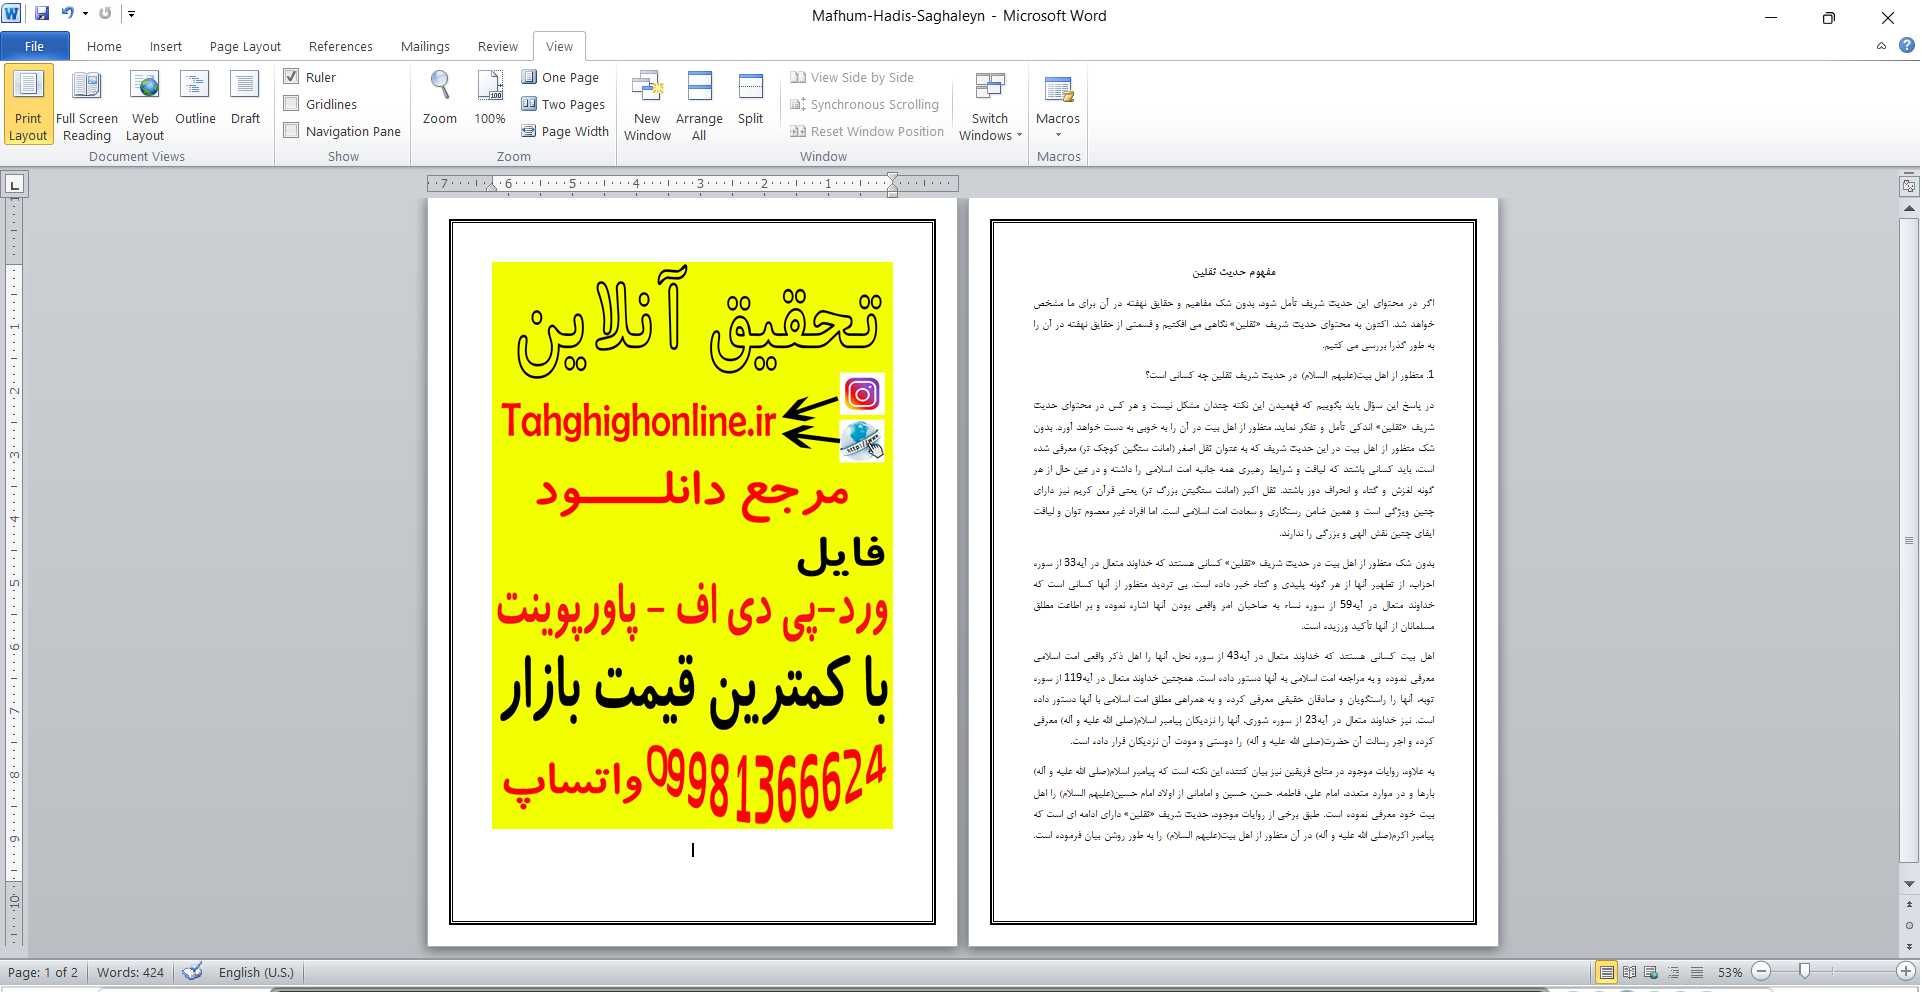Switch to Web Layout view

[x=145, y=106]
